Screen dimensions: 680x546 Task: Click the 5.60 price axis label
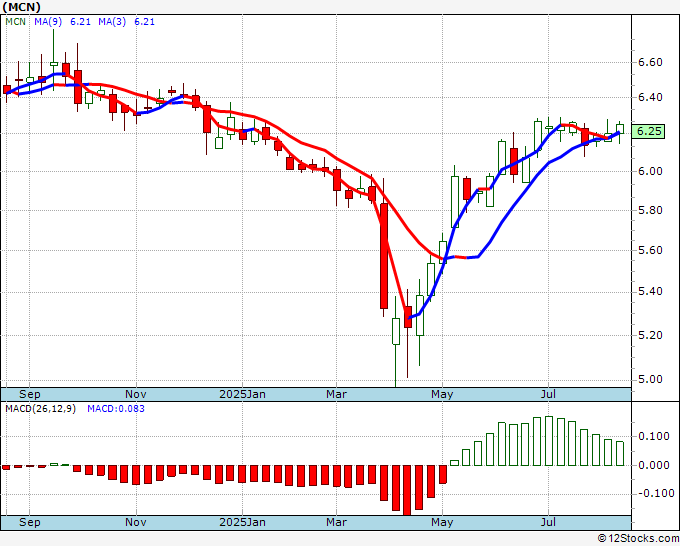pyautogui.click(x=650, y=251)
